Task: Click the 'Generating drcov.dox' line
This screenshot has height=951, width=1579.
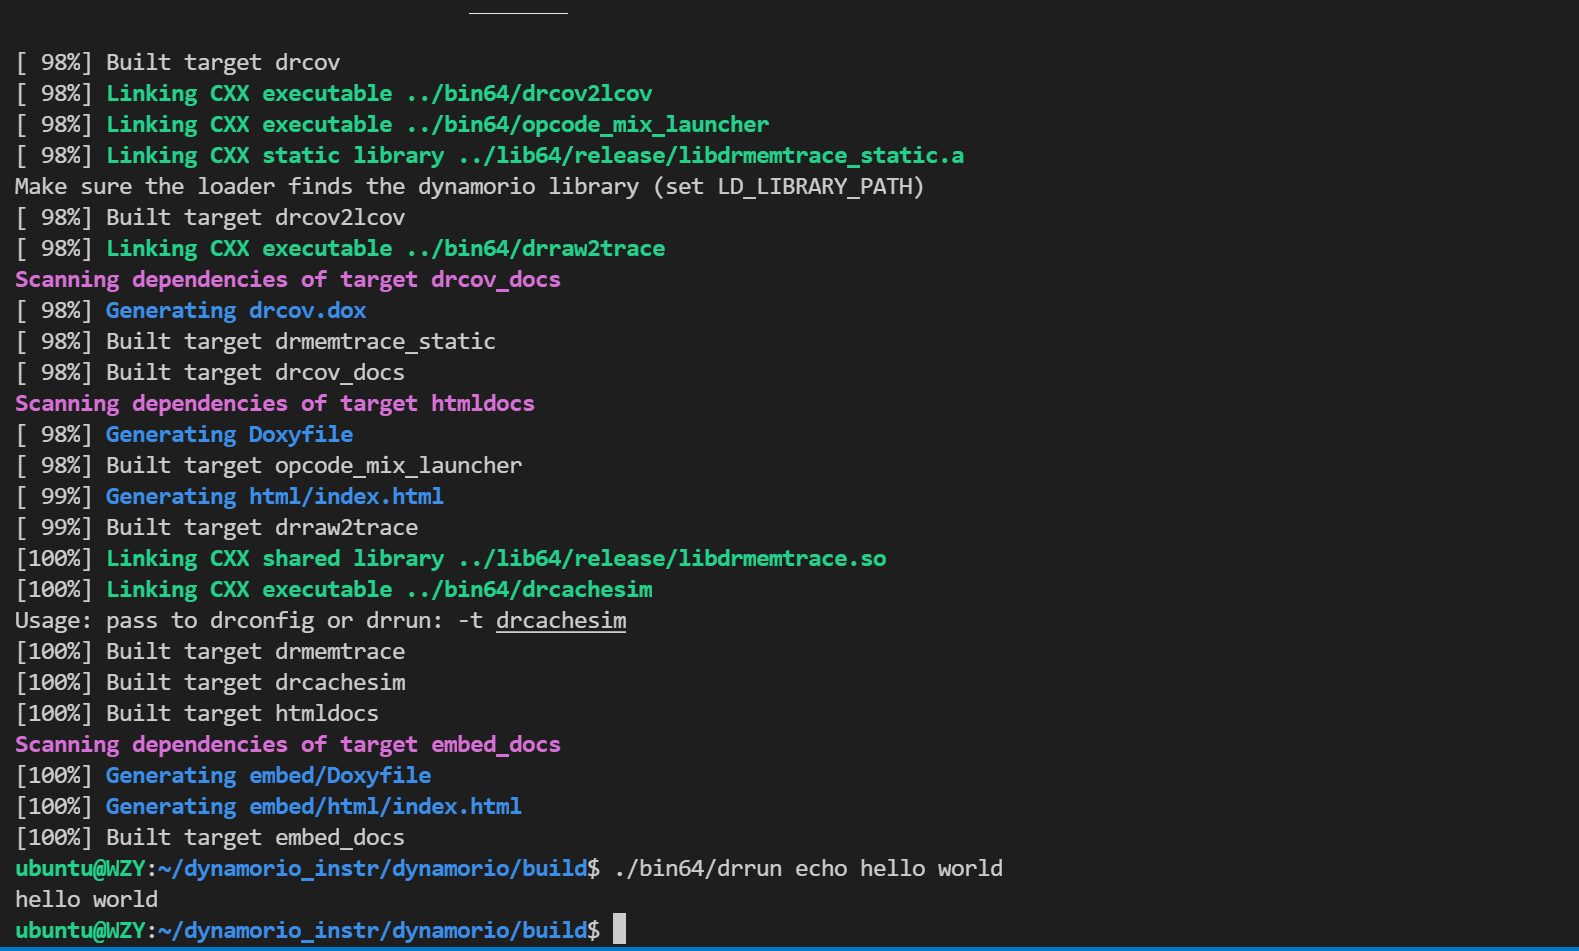Action: (x=191, y=311)
